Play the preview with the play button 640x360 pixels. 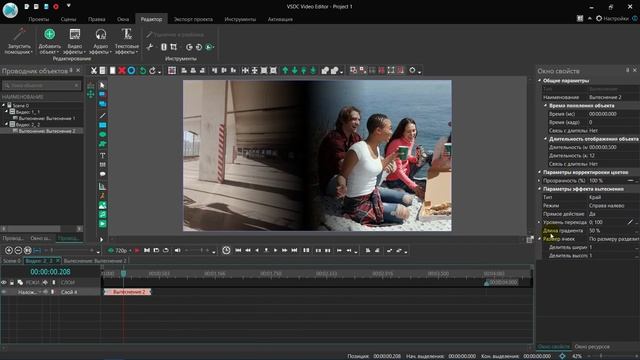[276, 250]
